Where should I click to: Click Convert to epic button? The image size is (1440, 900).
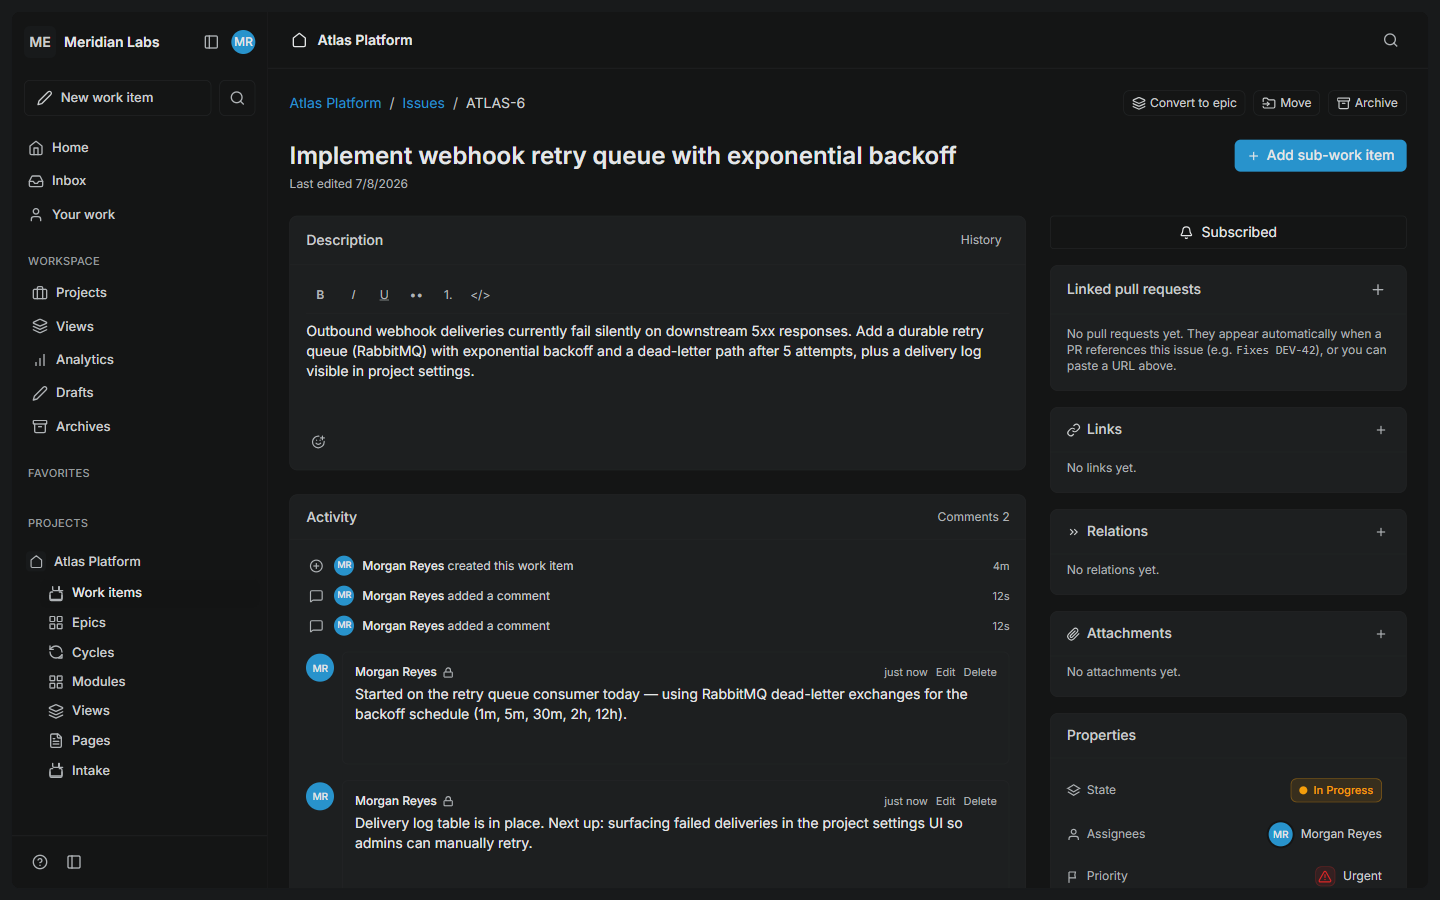coord(1184,103)
